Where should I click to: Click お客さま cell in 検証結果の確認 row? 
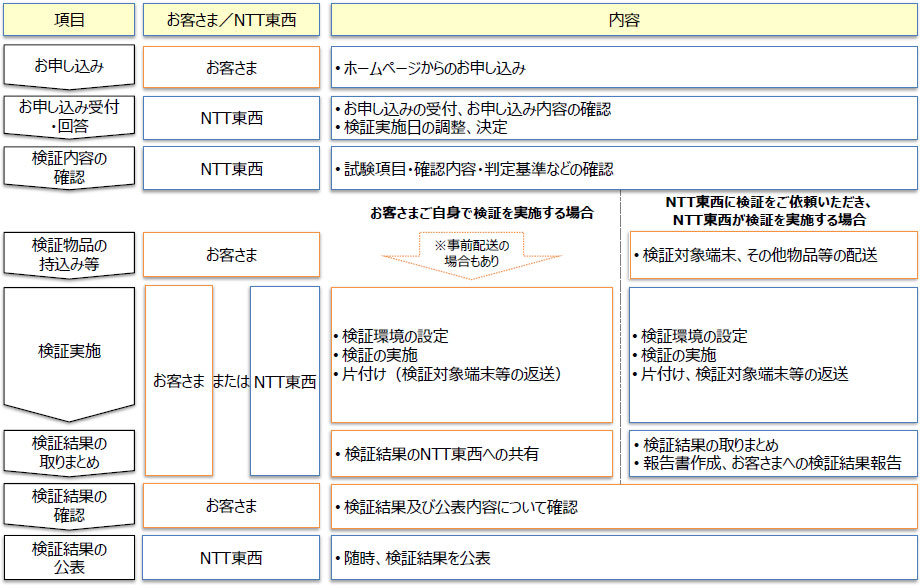coord(231,506)
